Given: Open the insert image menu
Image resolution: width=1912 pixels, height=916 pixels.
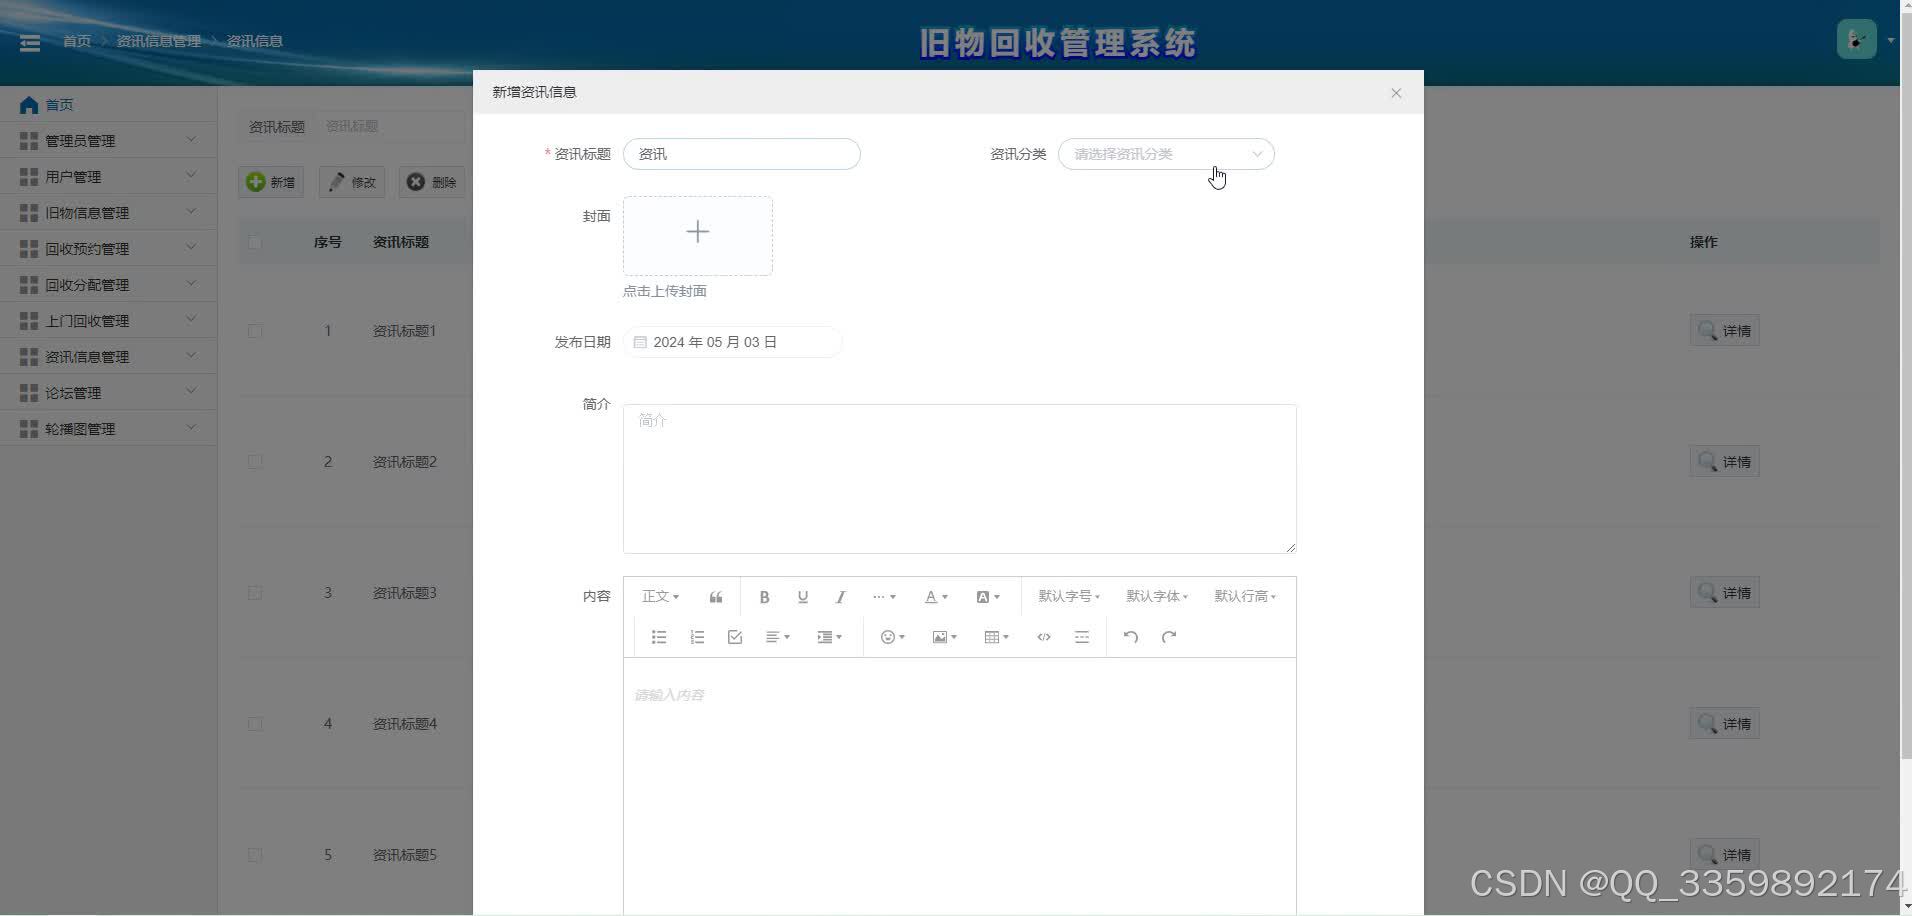Looking at the screenshot, I should click(945, 637).
